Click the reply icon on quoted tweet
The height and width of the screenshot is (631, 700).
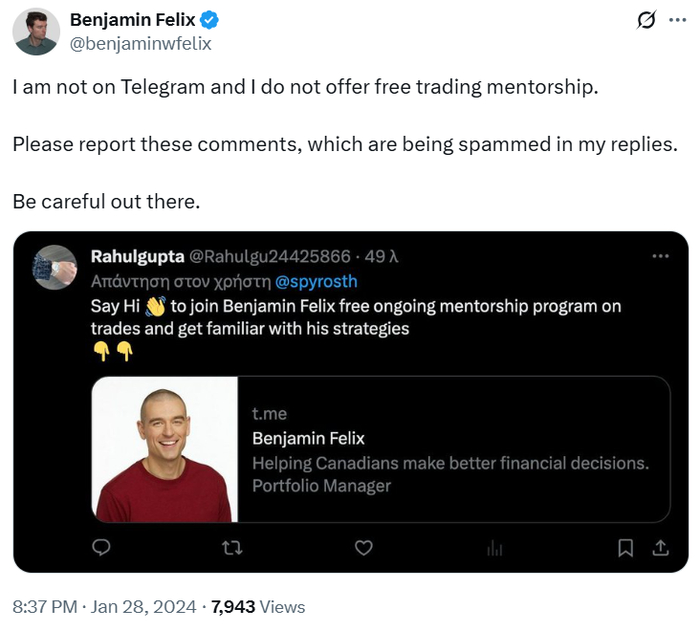101,547
